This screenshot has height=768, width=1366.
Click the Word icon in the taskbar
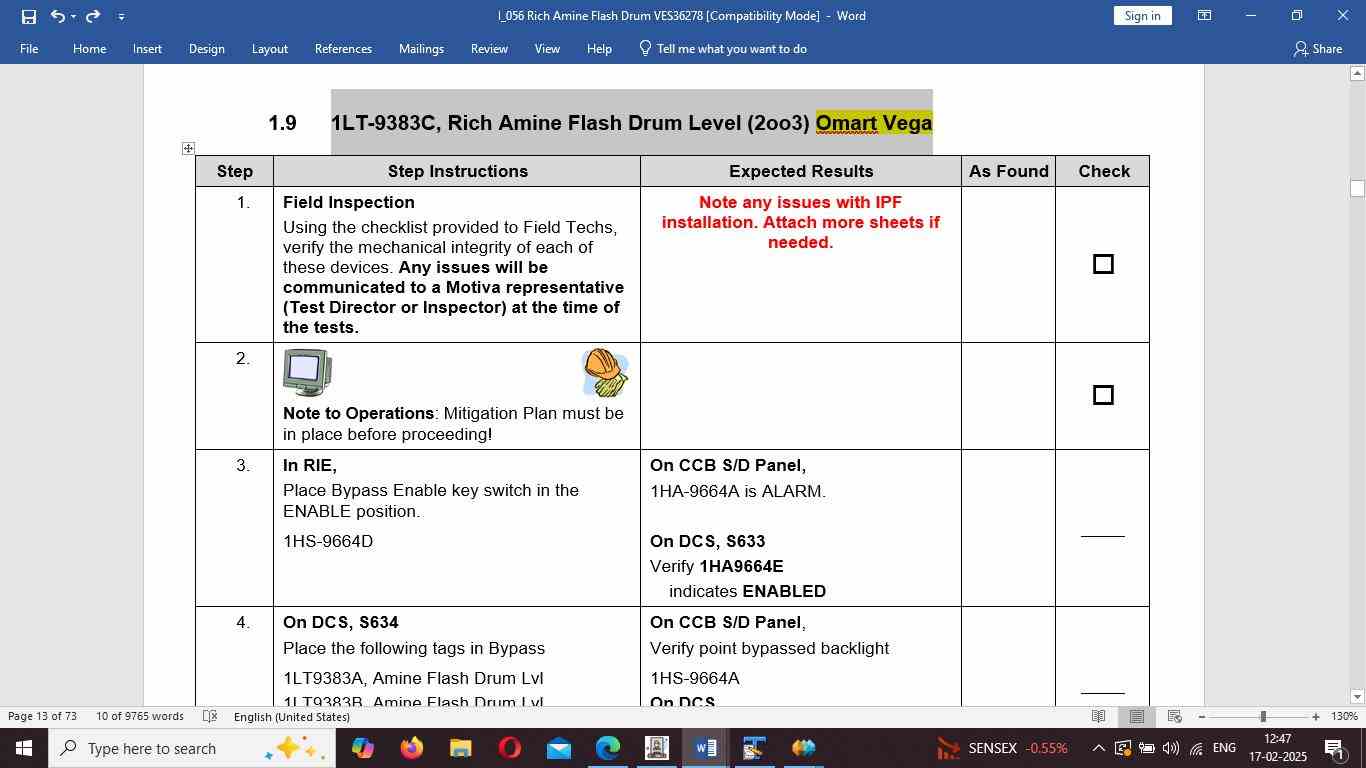706,748
